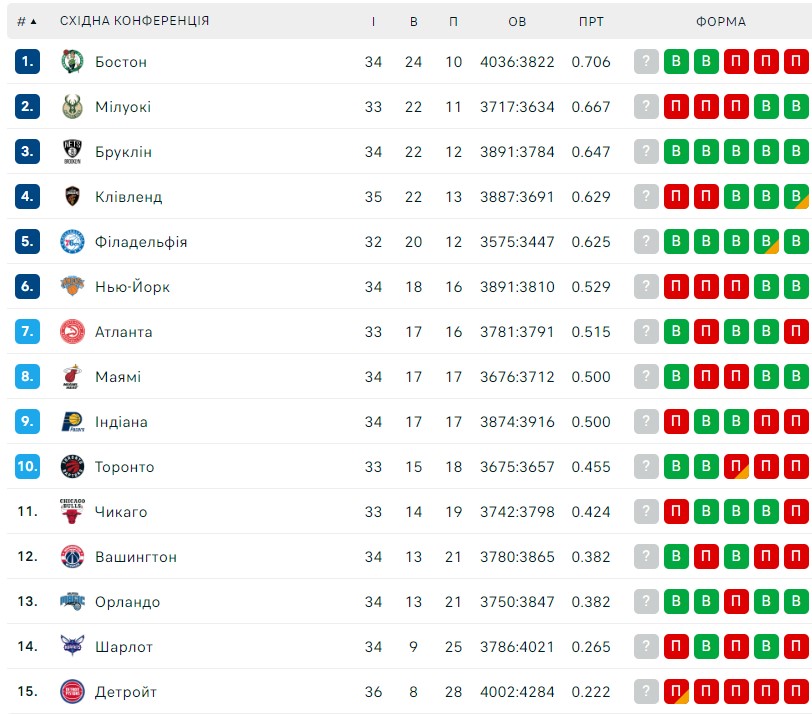This screenshot has width=812, height=715.
Task: Open the Клівленд team link
Action: pyautogui.click(x=128, y=197)
